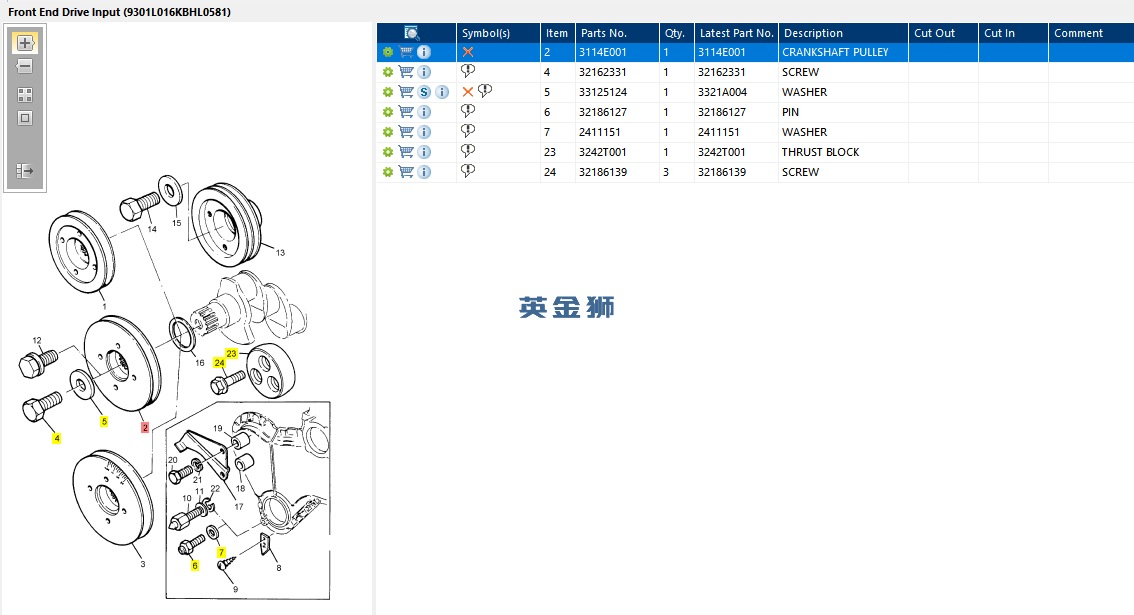Click the Comment column header
1134x615 pixels.
coord(1091,33)
